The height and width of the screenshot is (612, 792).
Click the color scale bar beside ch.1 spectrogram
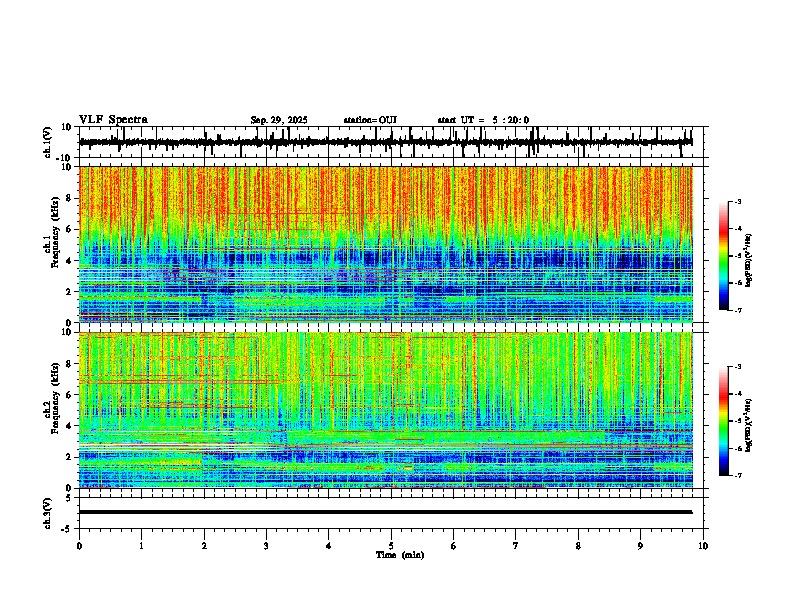pos(724,256)
